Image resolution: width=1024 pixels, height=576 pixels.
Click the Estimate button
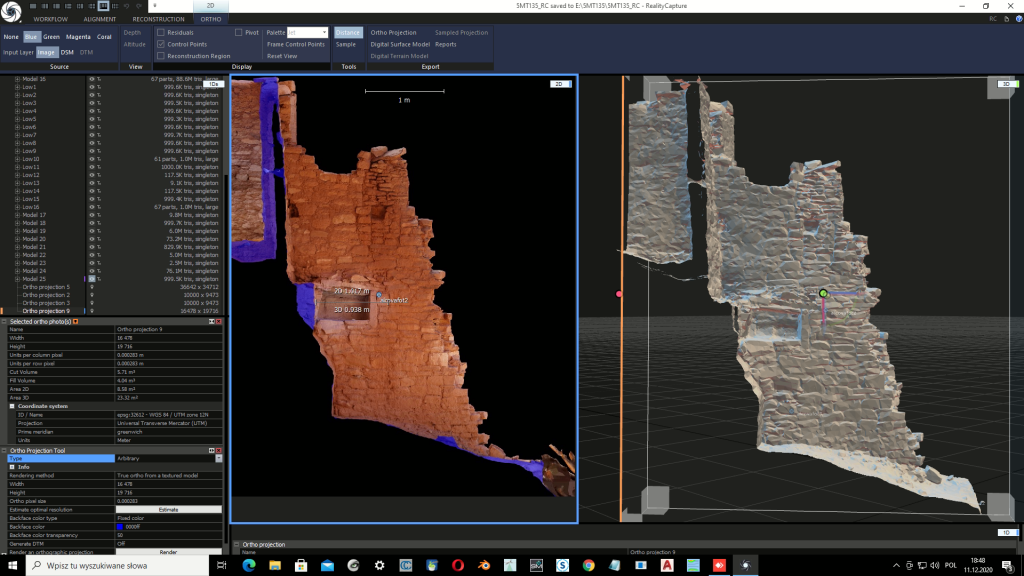tap(168, 509)
